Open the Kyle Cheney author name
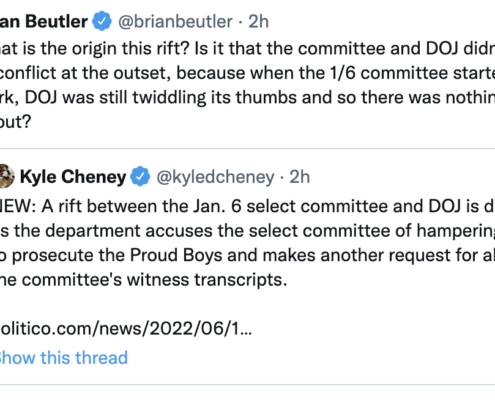The height and width of the screenshot is (400, 495). [73, 176]
